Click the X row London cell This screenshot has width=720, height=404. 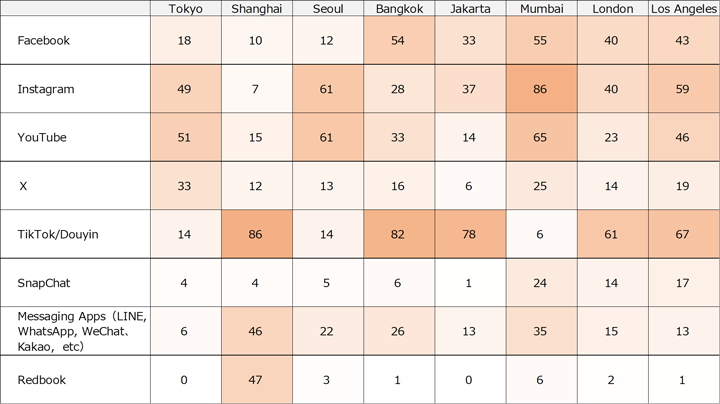tap(612, 186)
